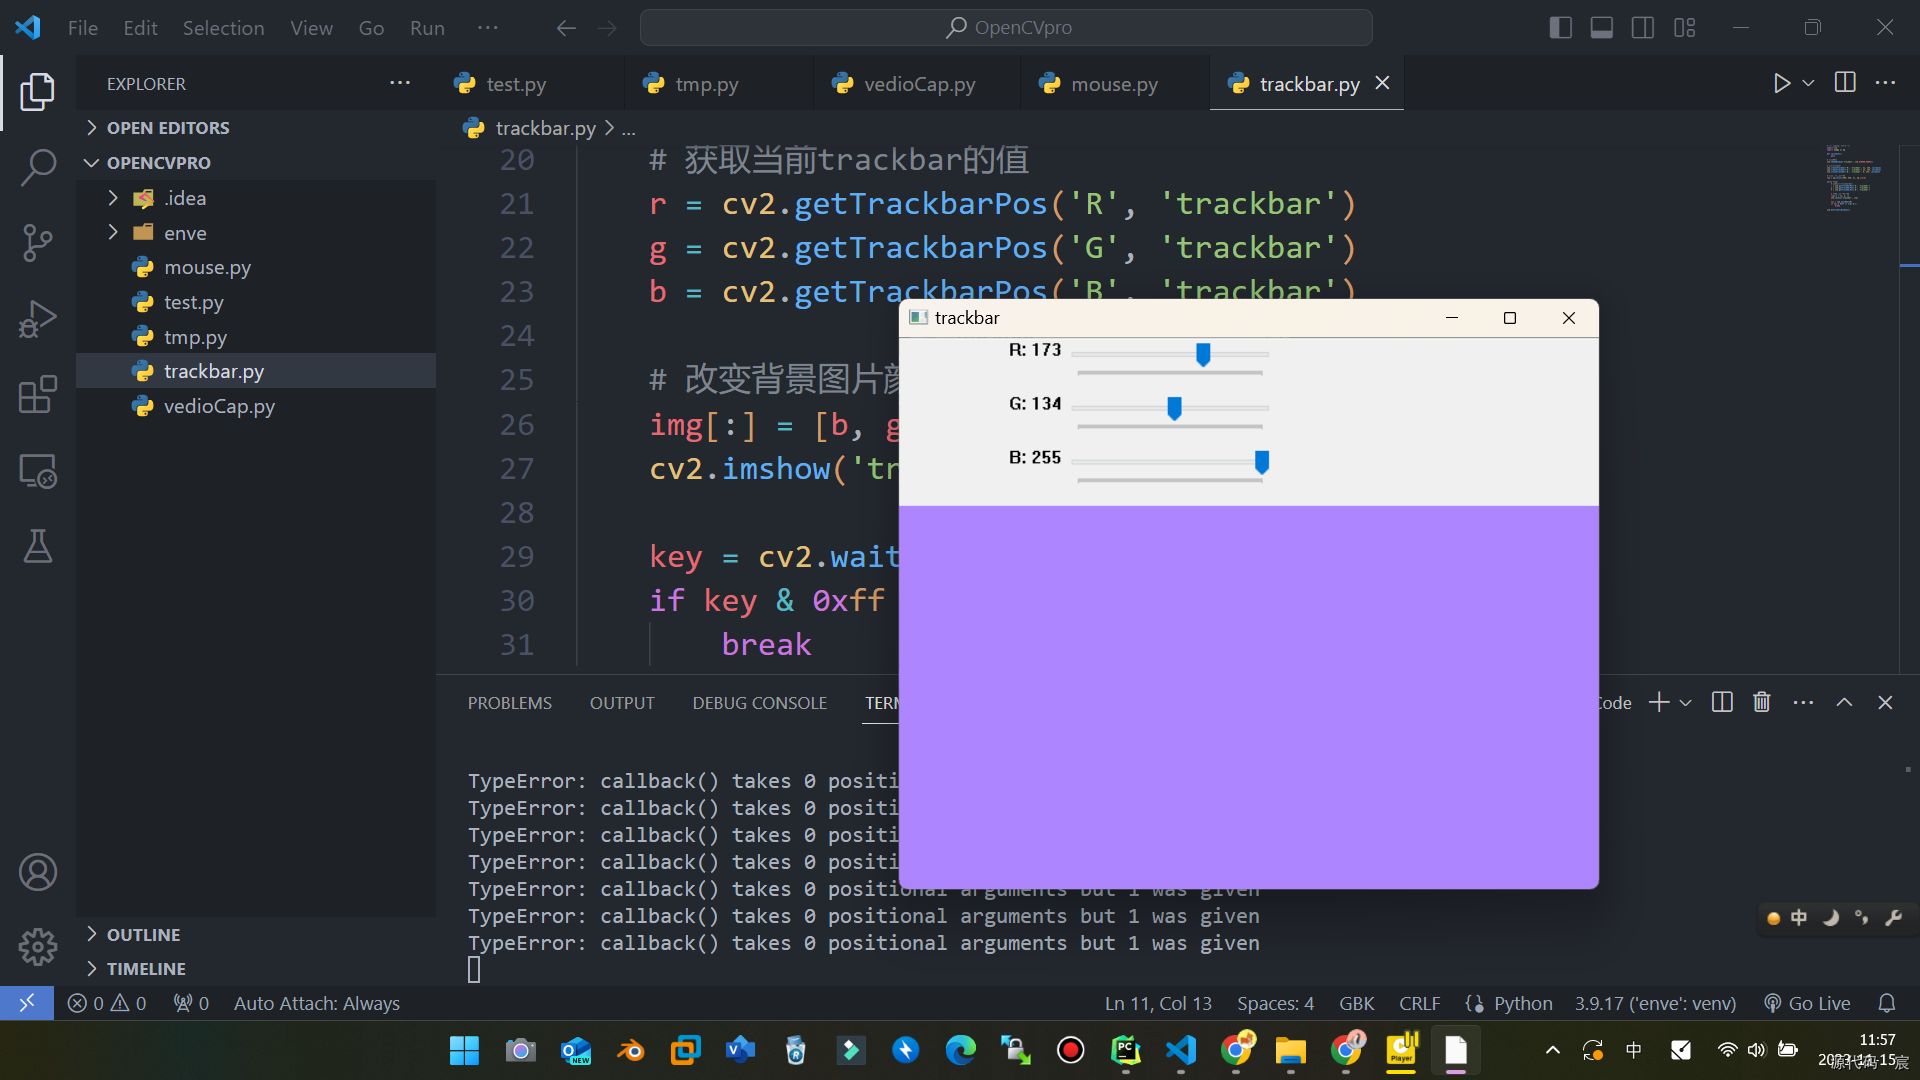Select Python language mode in status bar
The image size is (1920, 1080).
pos(1522,1003)
